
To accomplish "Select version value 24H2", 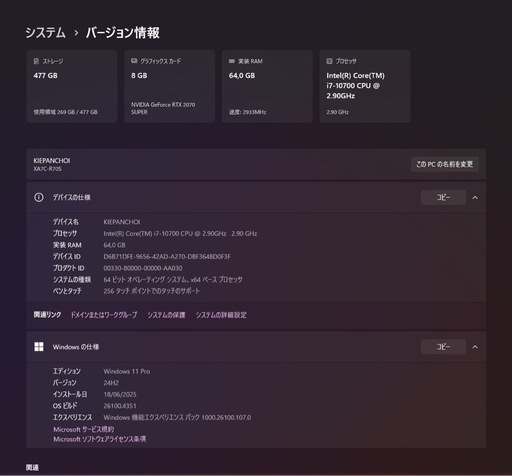I will (111, 383).
